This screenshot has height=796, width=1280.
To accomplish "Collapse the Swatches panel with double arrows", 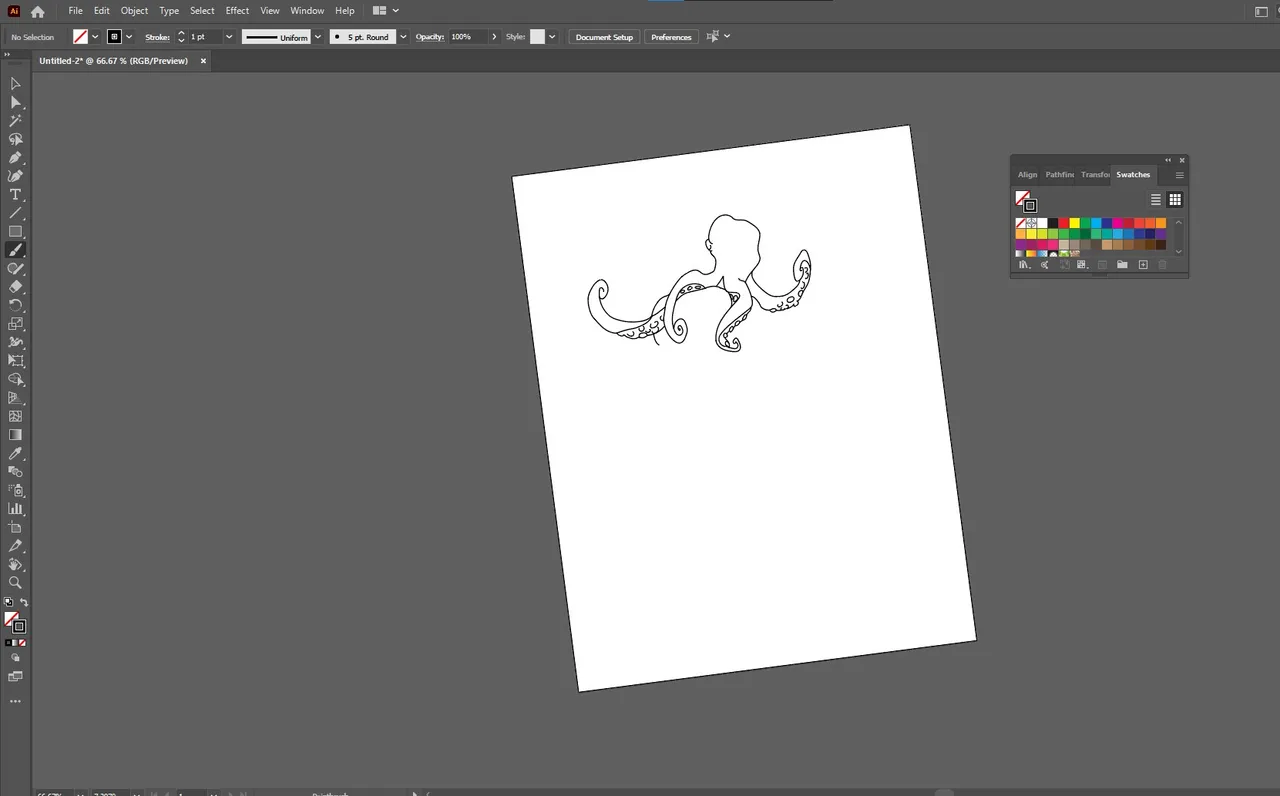I will tap(1167, 160).
